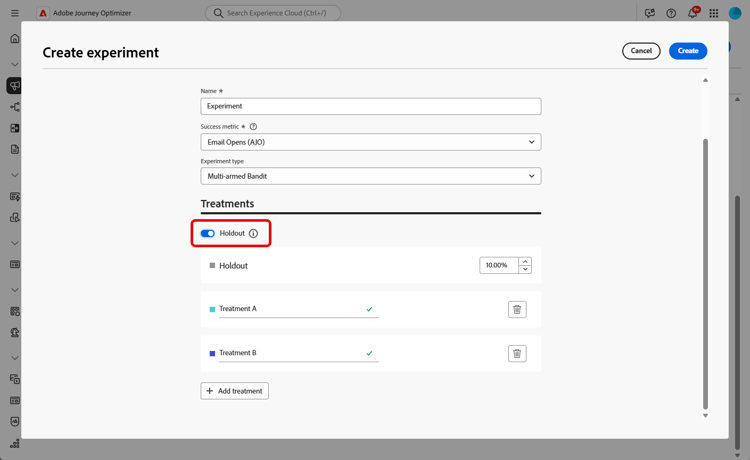This screenshot has height=460, width=750.
Task: Open the hamburger navigation menu
Action: [x=14, y=13]
